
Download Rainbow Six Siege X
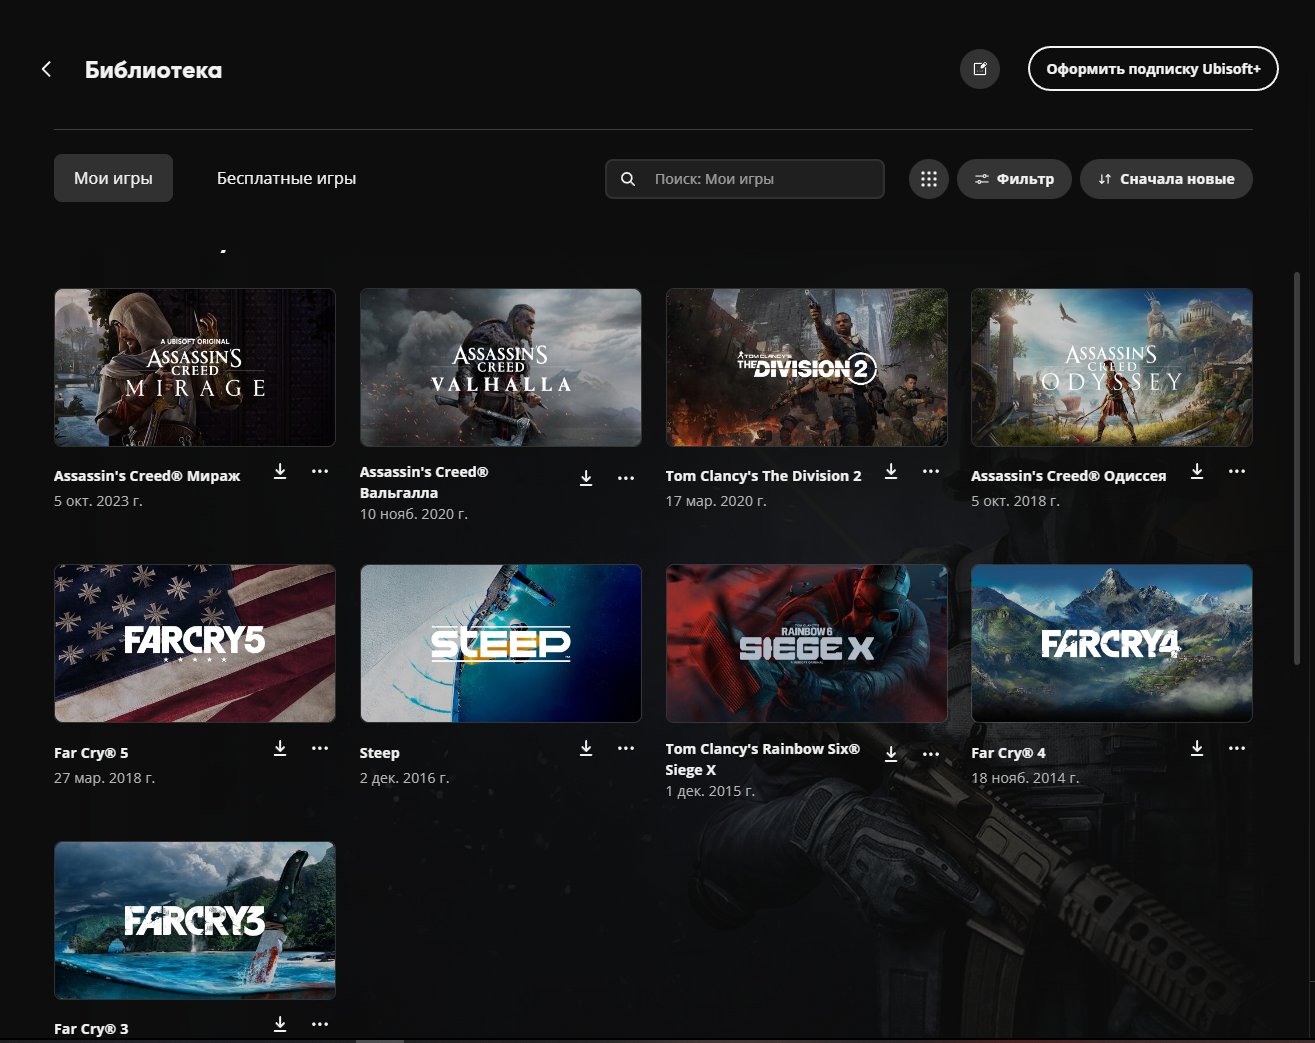(x=891, y=754)
